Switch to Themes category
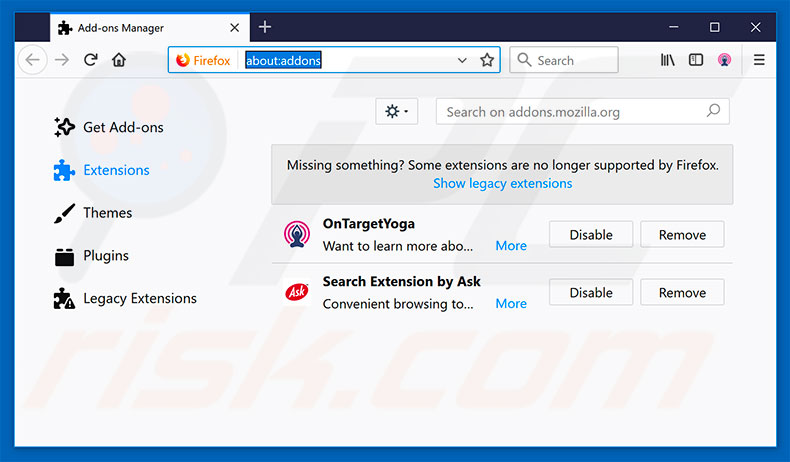This screenshot has width=790, height=462. 93,213
